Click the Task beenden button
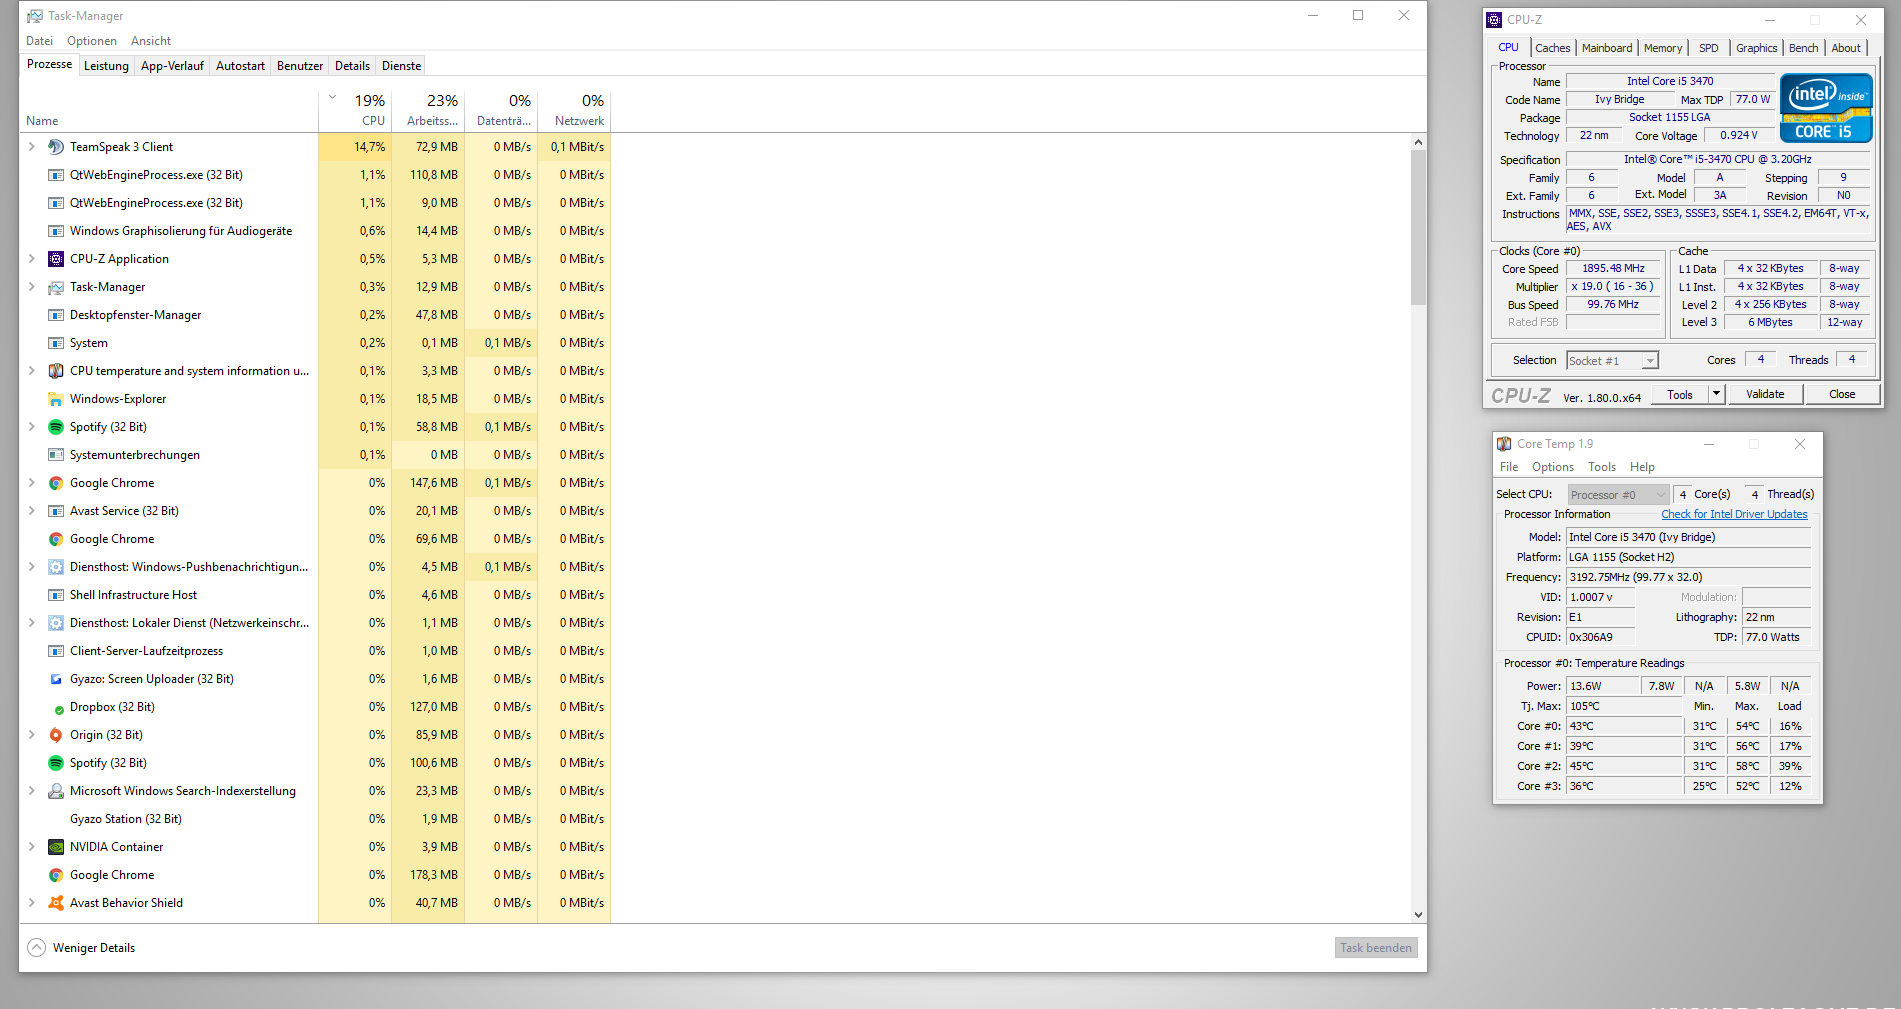 [1376, 948]
